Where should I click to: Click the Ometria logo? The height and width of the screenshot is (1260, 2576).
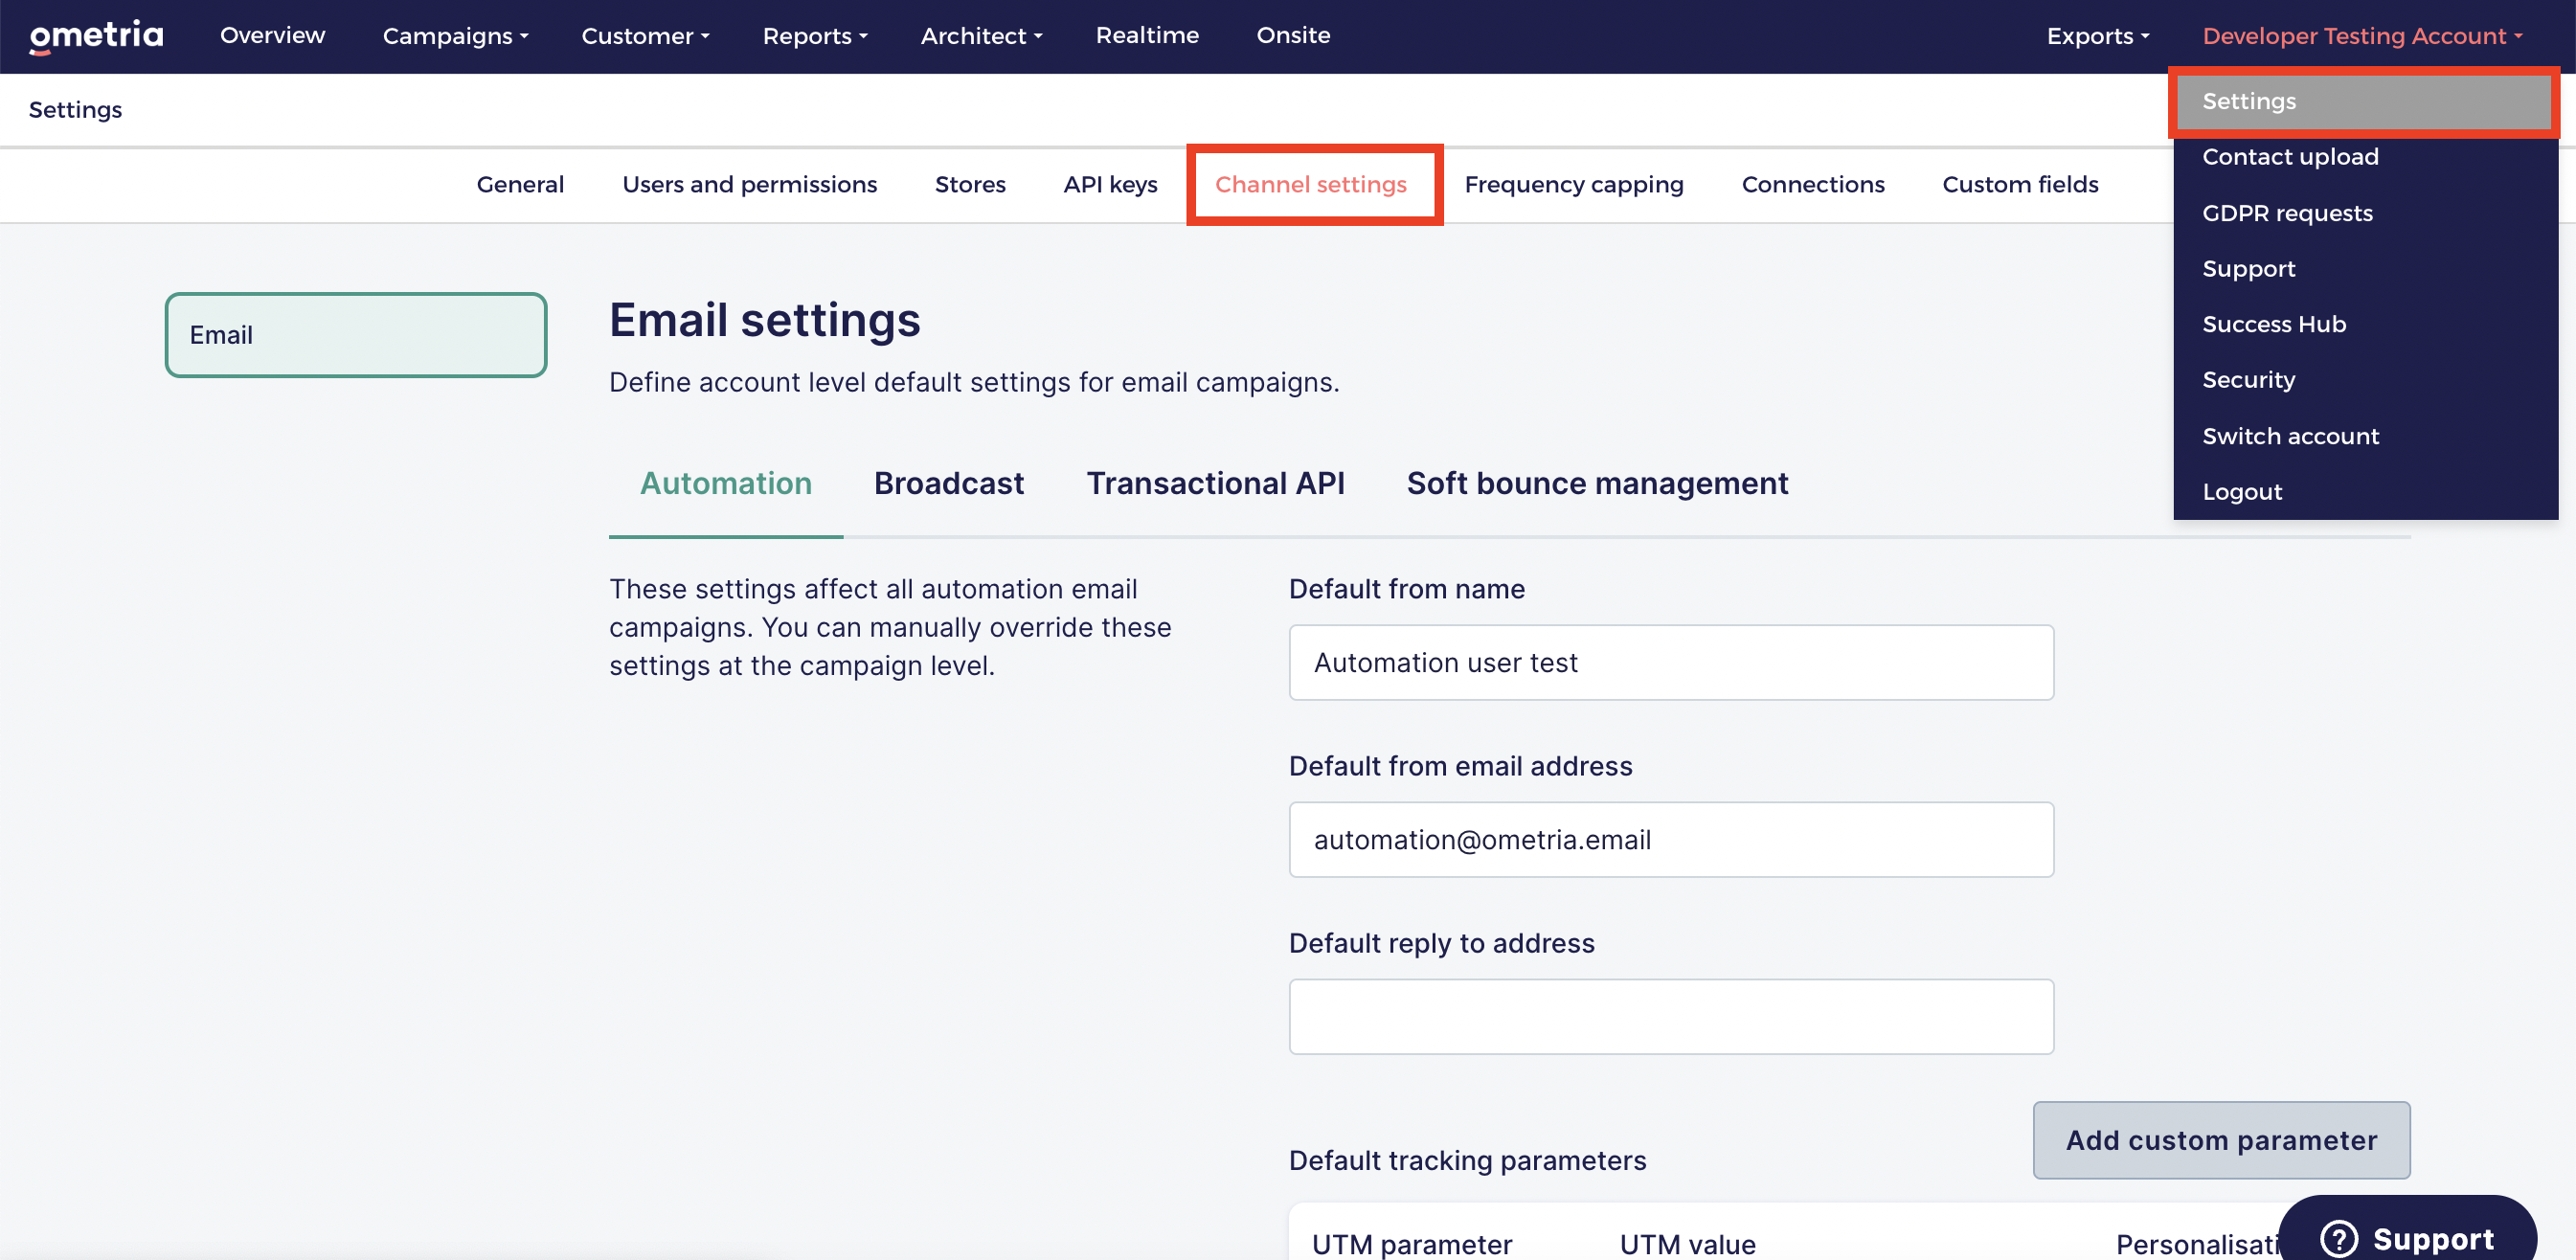point(96,36)
